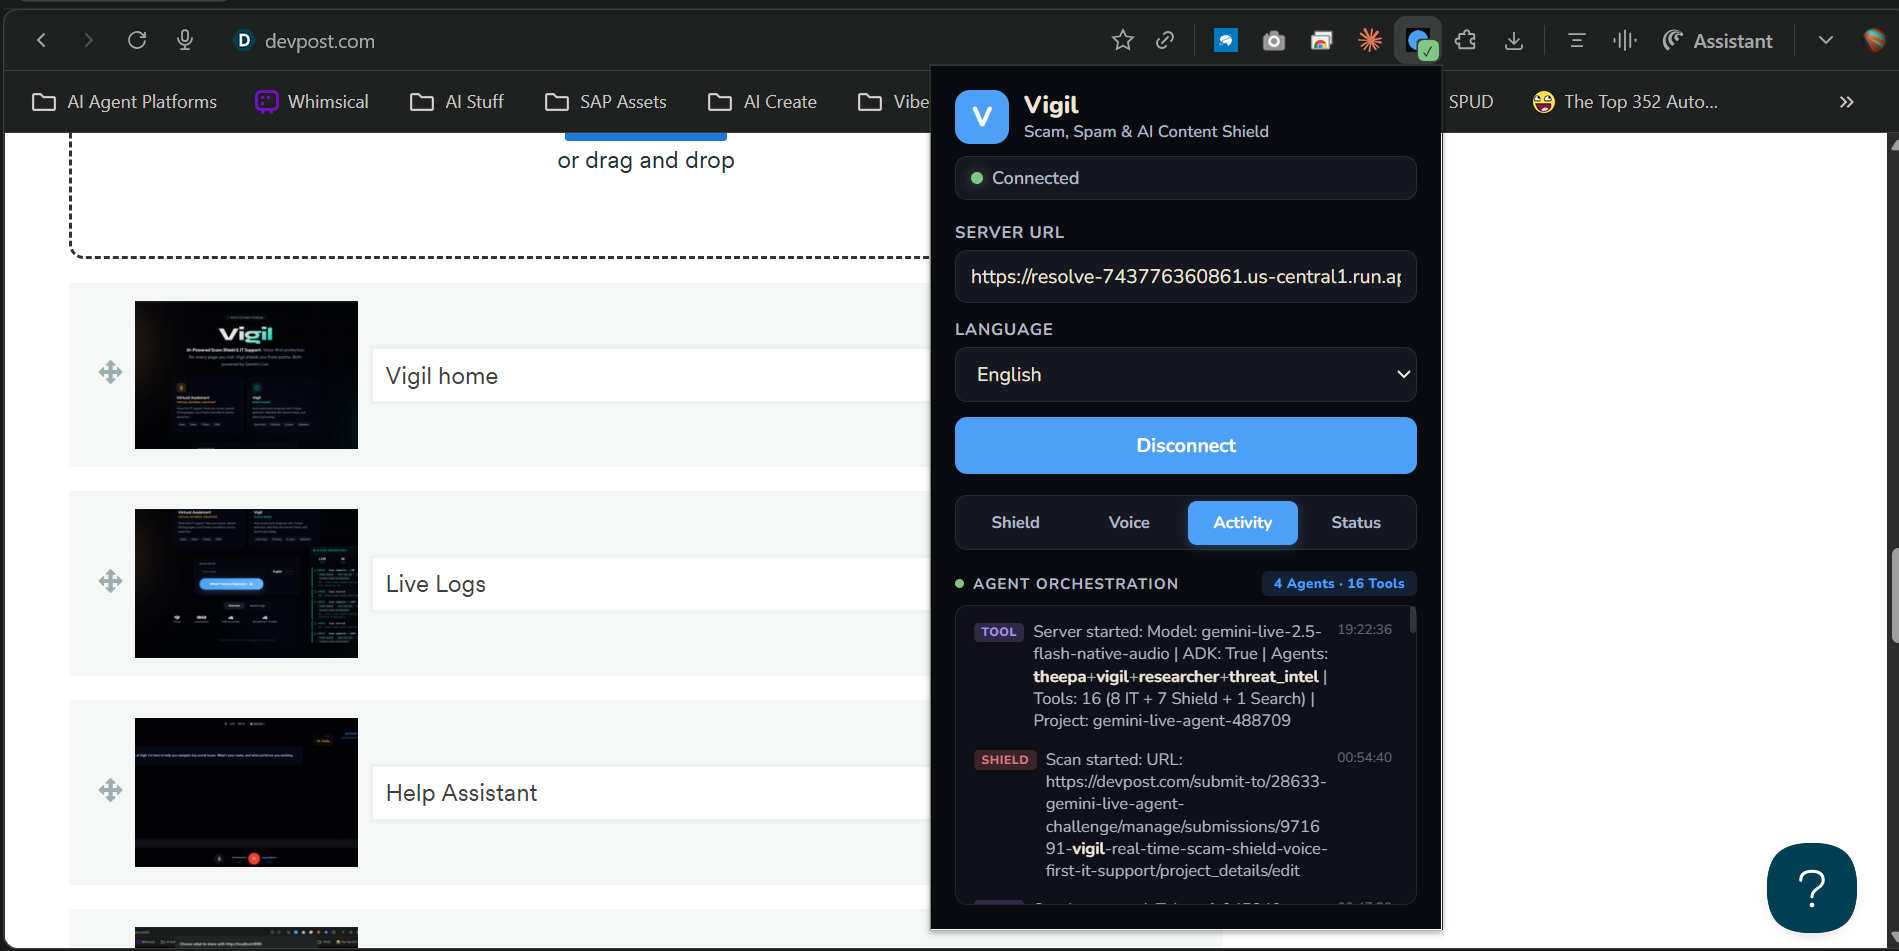1899x951 pixels.
Task: Click the question mark help button
Action: 1811,888
